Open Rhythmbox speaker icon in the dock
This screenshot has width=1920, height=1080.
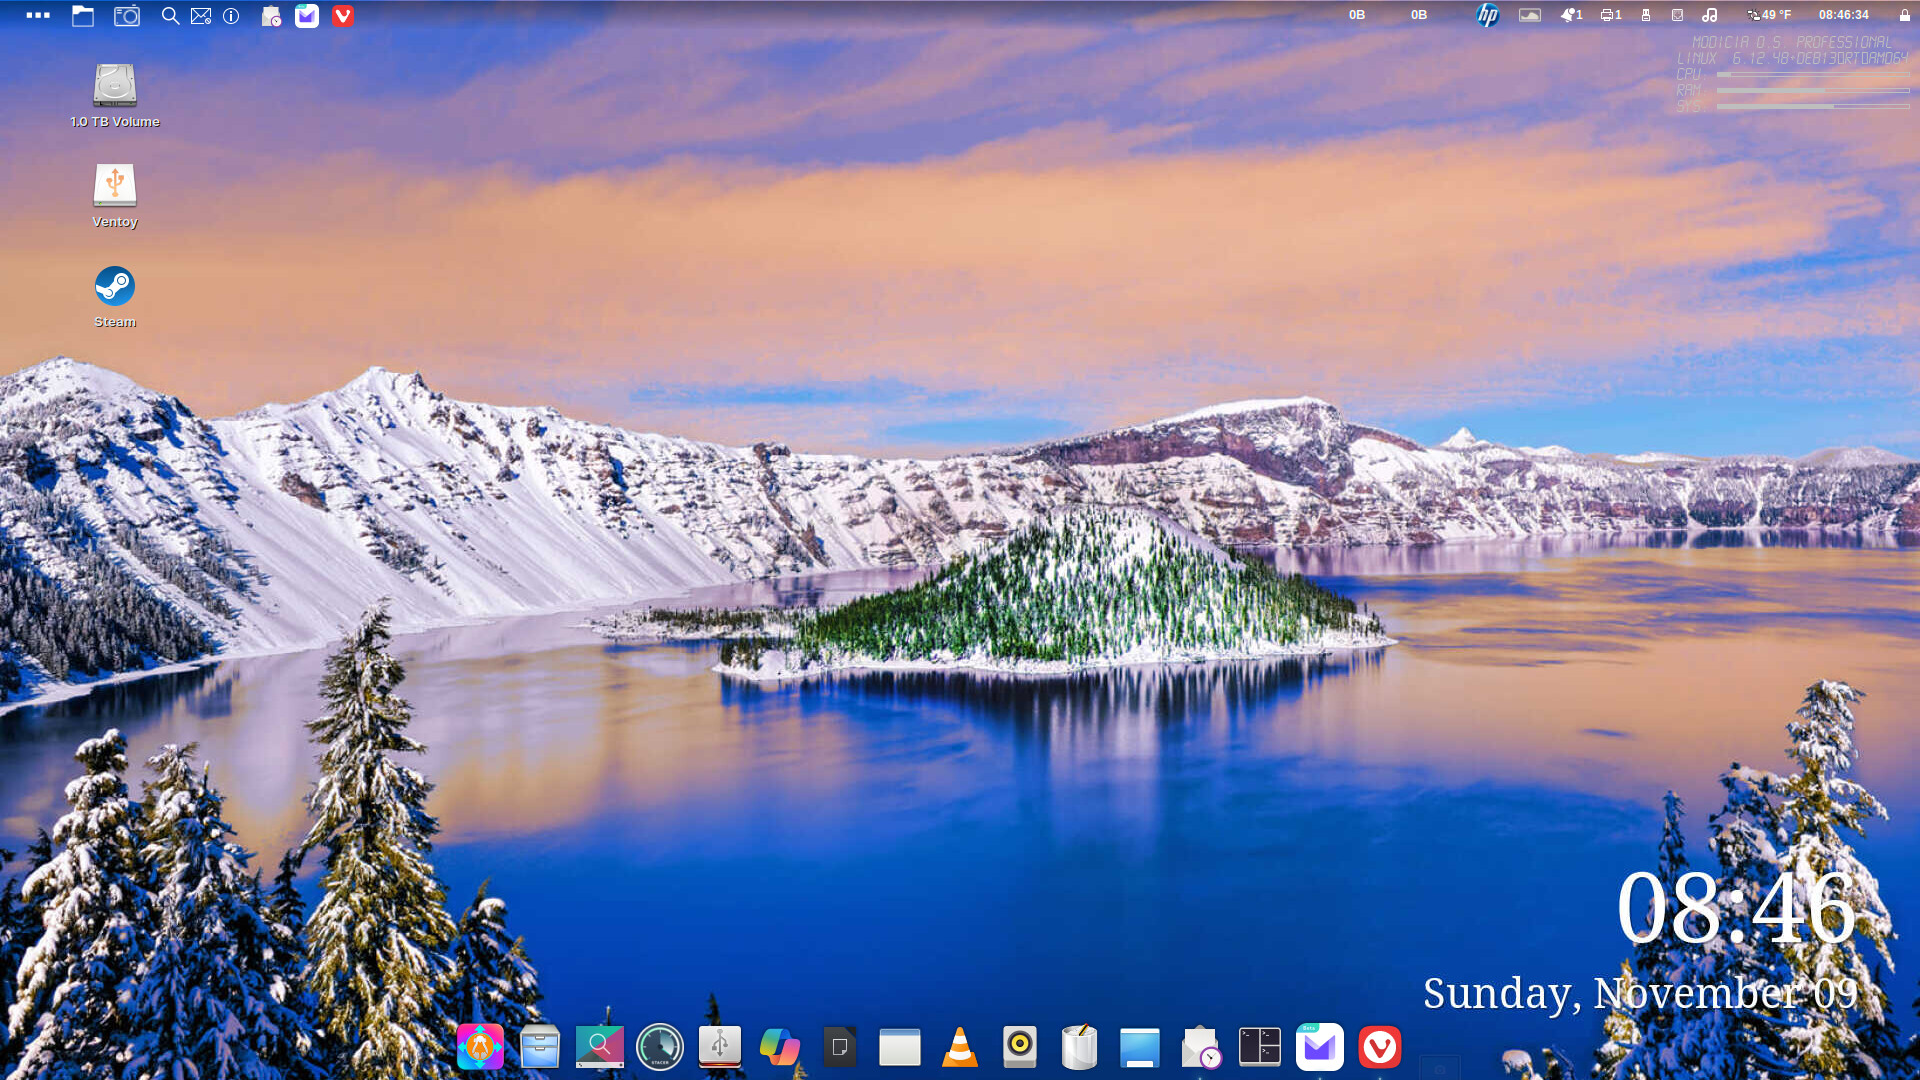(x=1019, y=1047)
